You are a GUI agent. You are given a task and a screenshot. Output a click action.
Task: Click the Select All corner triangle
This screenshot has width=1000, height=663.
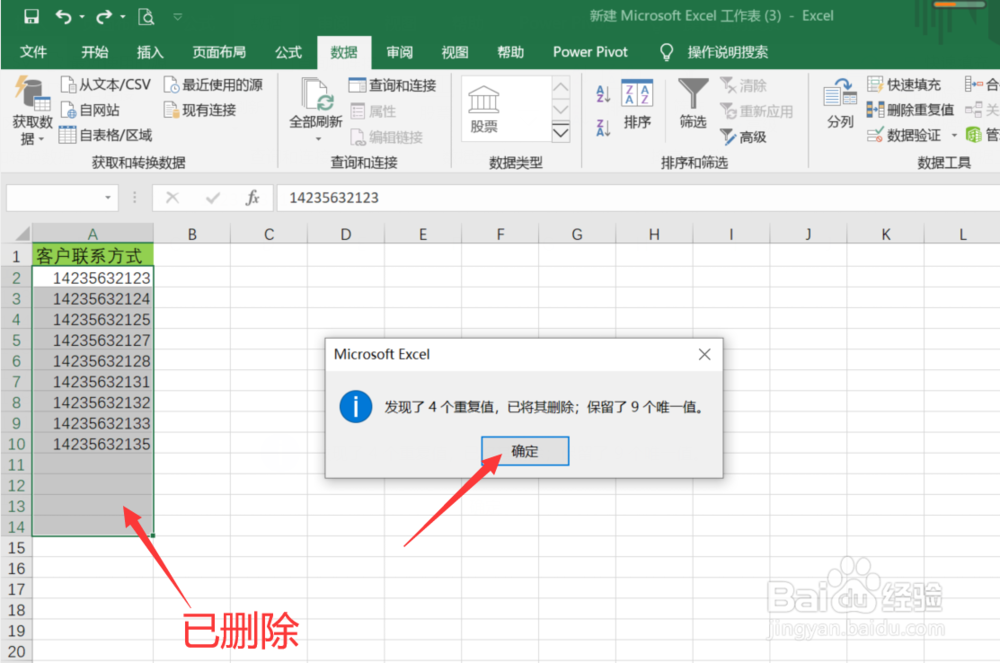point(23,234)
